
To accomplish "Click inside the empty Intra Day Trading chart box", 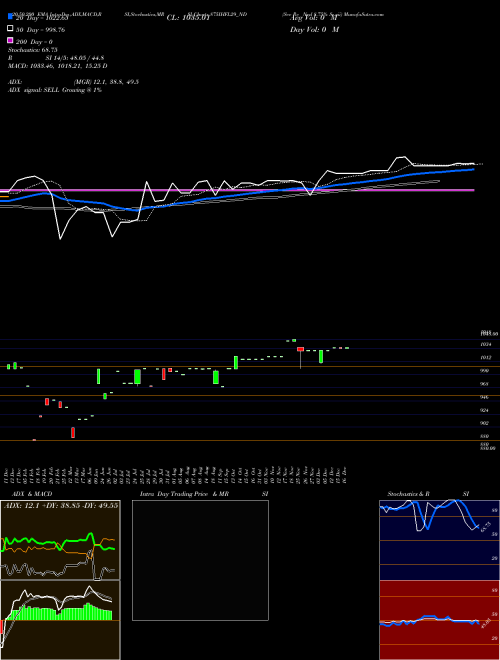I will (200, 560).
